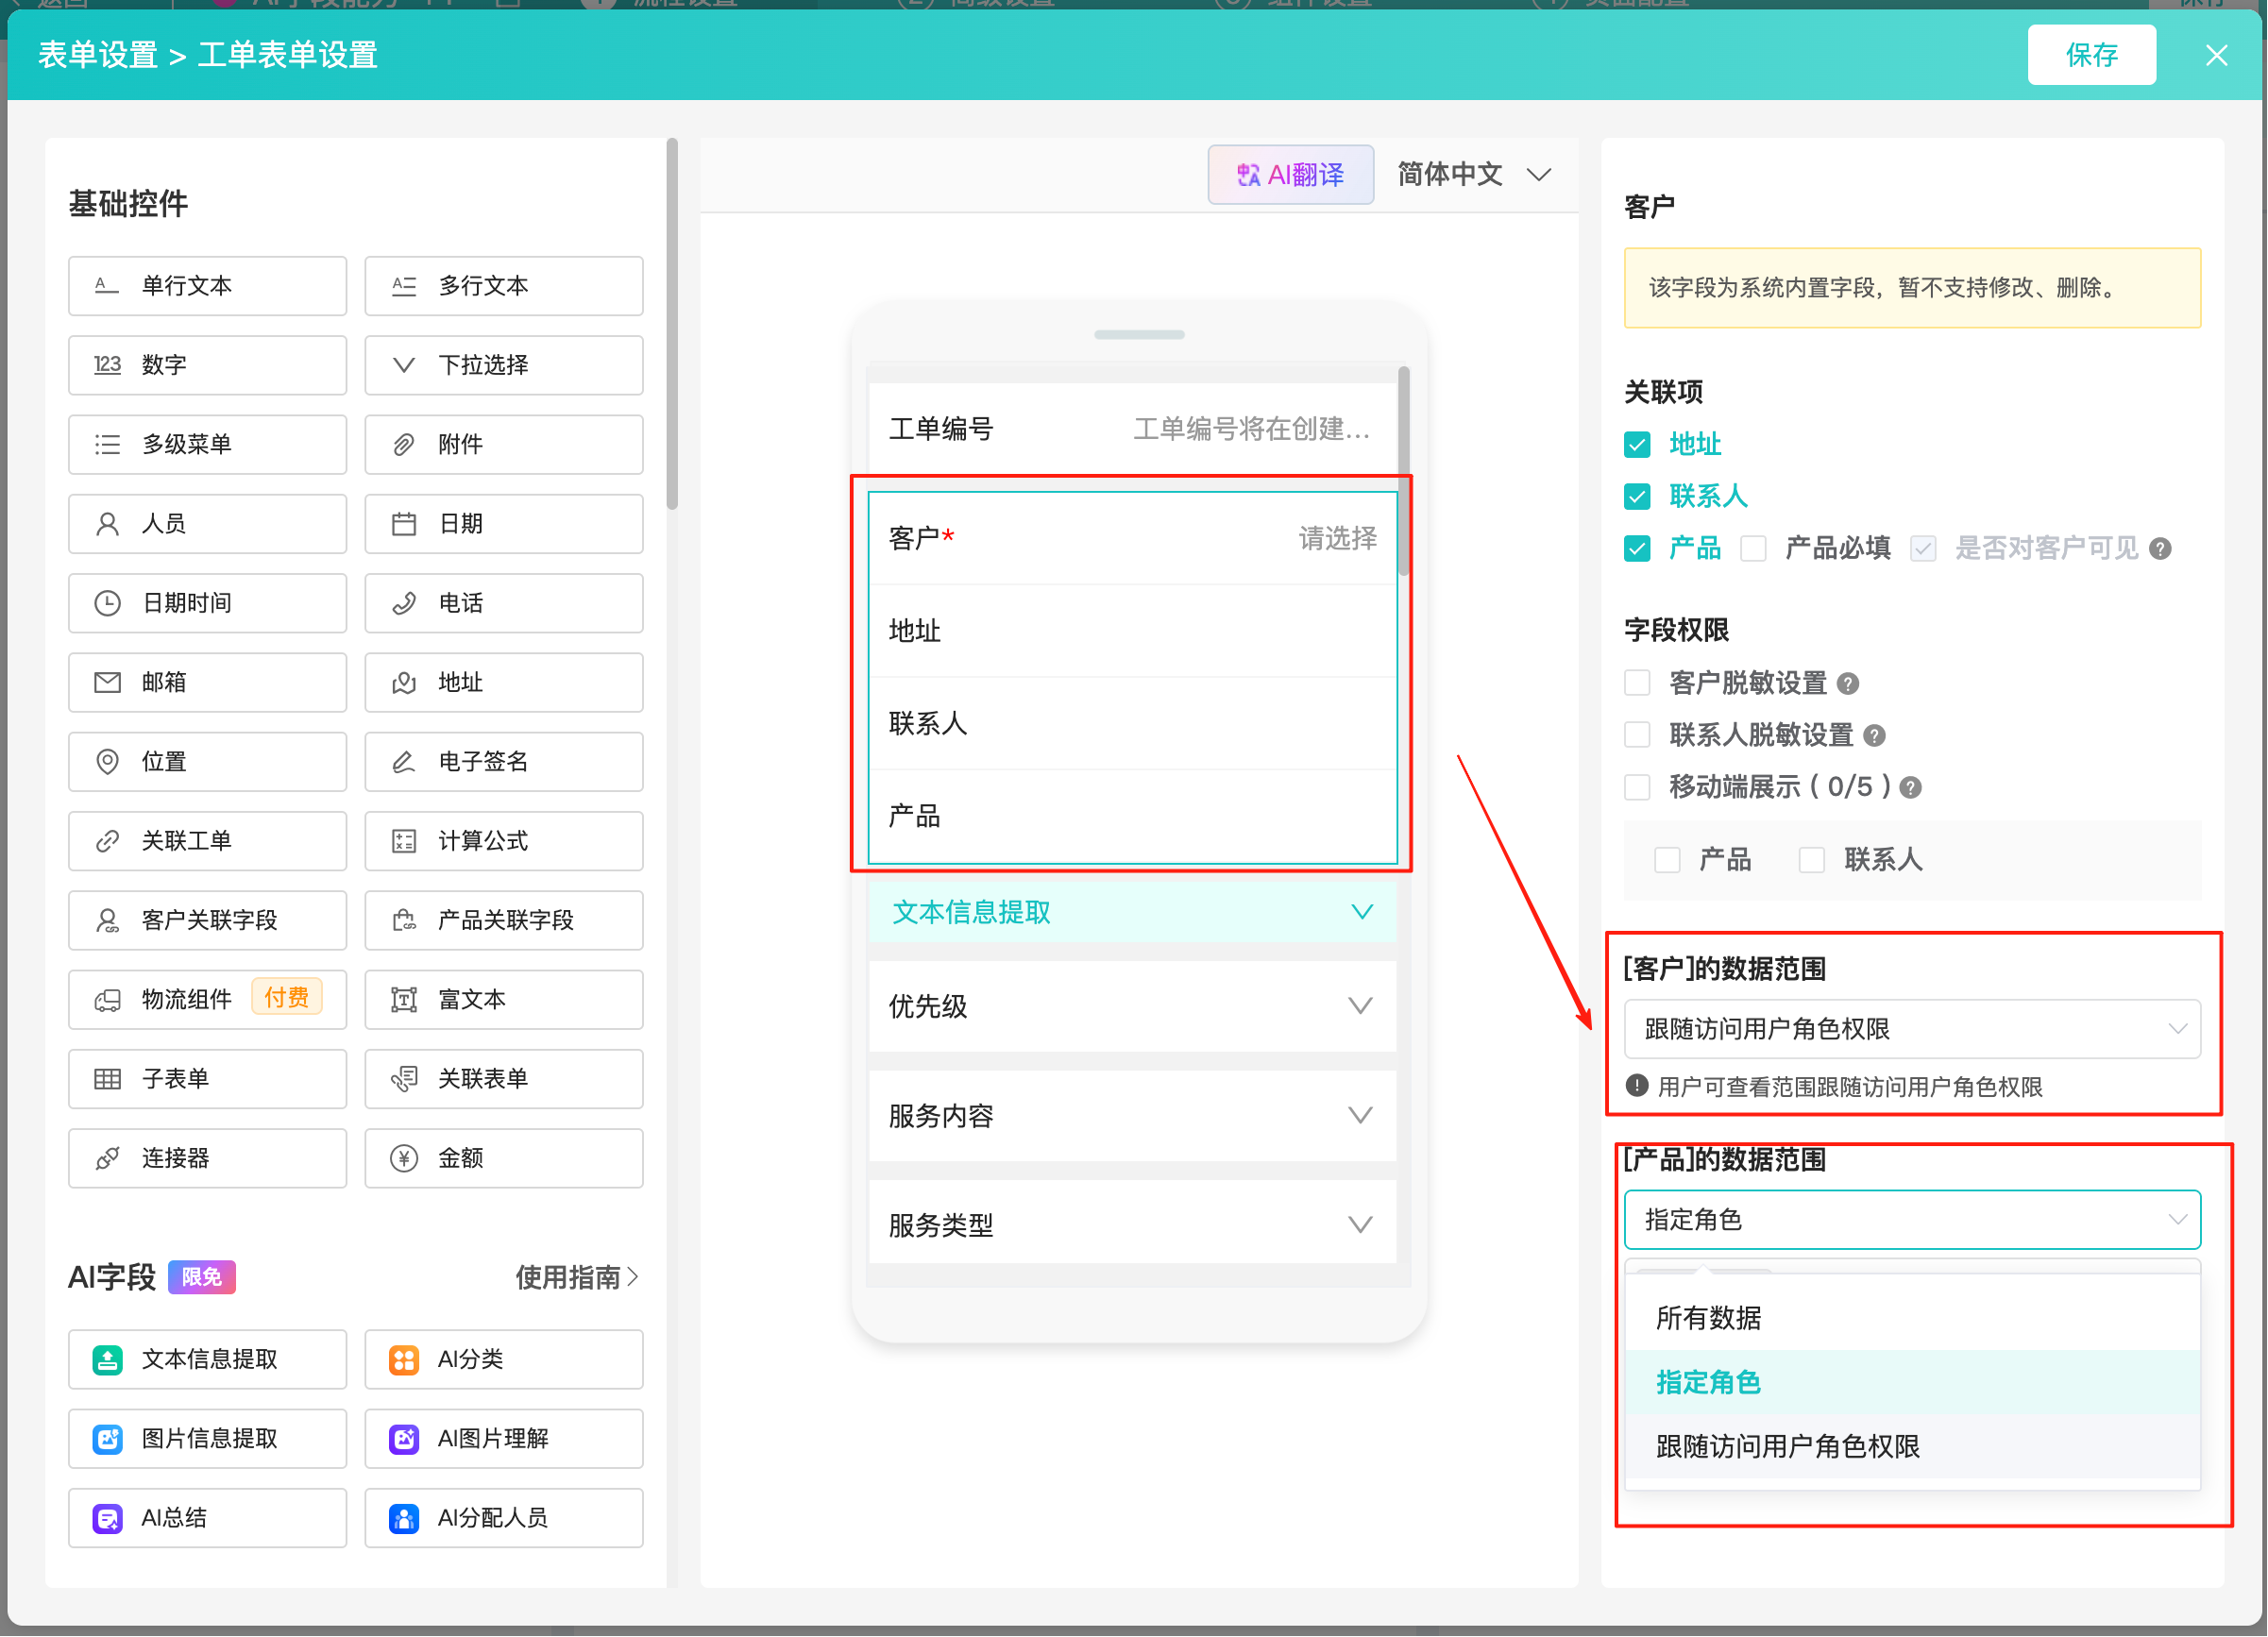Image resolution: width=2268 pixels, height=1637 pixels.
Task: Click help icon next to 客户脱敏设置
Action: pos(1849,684)
